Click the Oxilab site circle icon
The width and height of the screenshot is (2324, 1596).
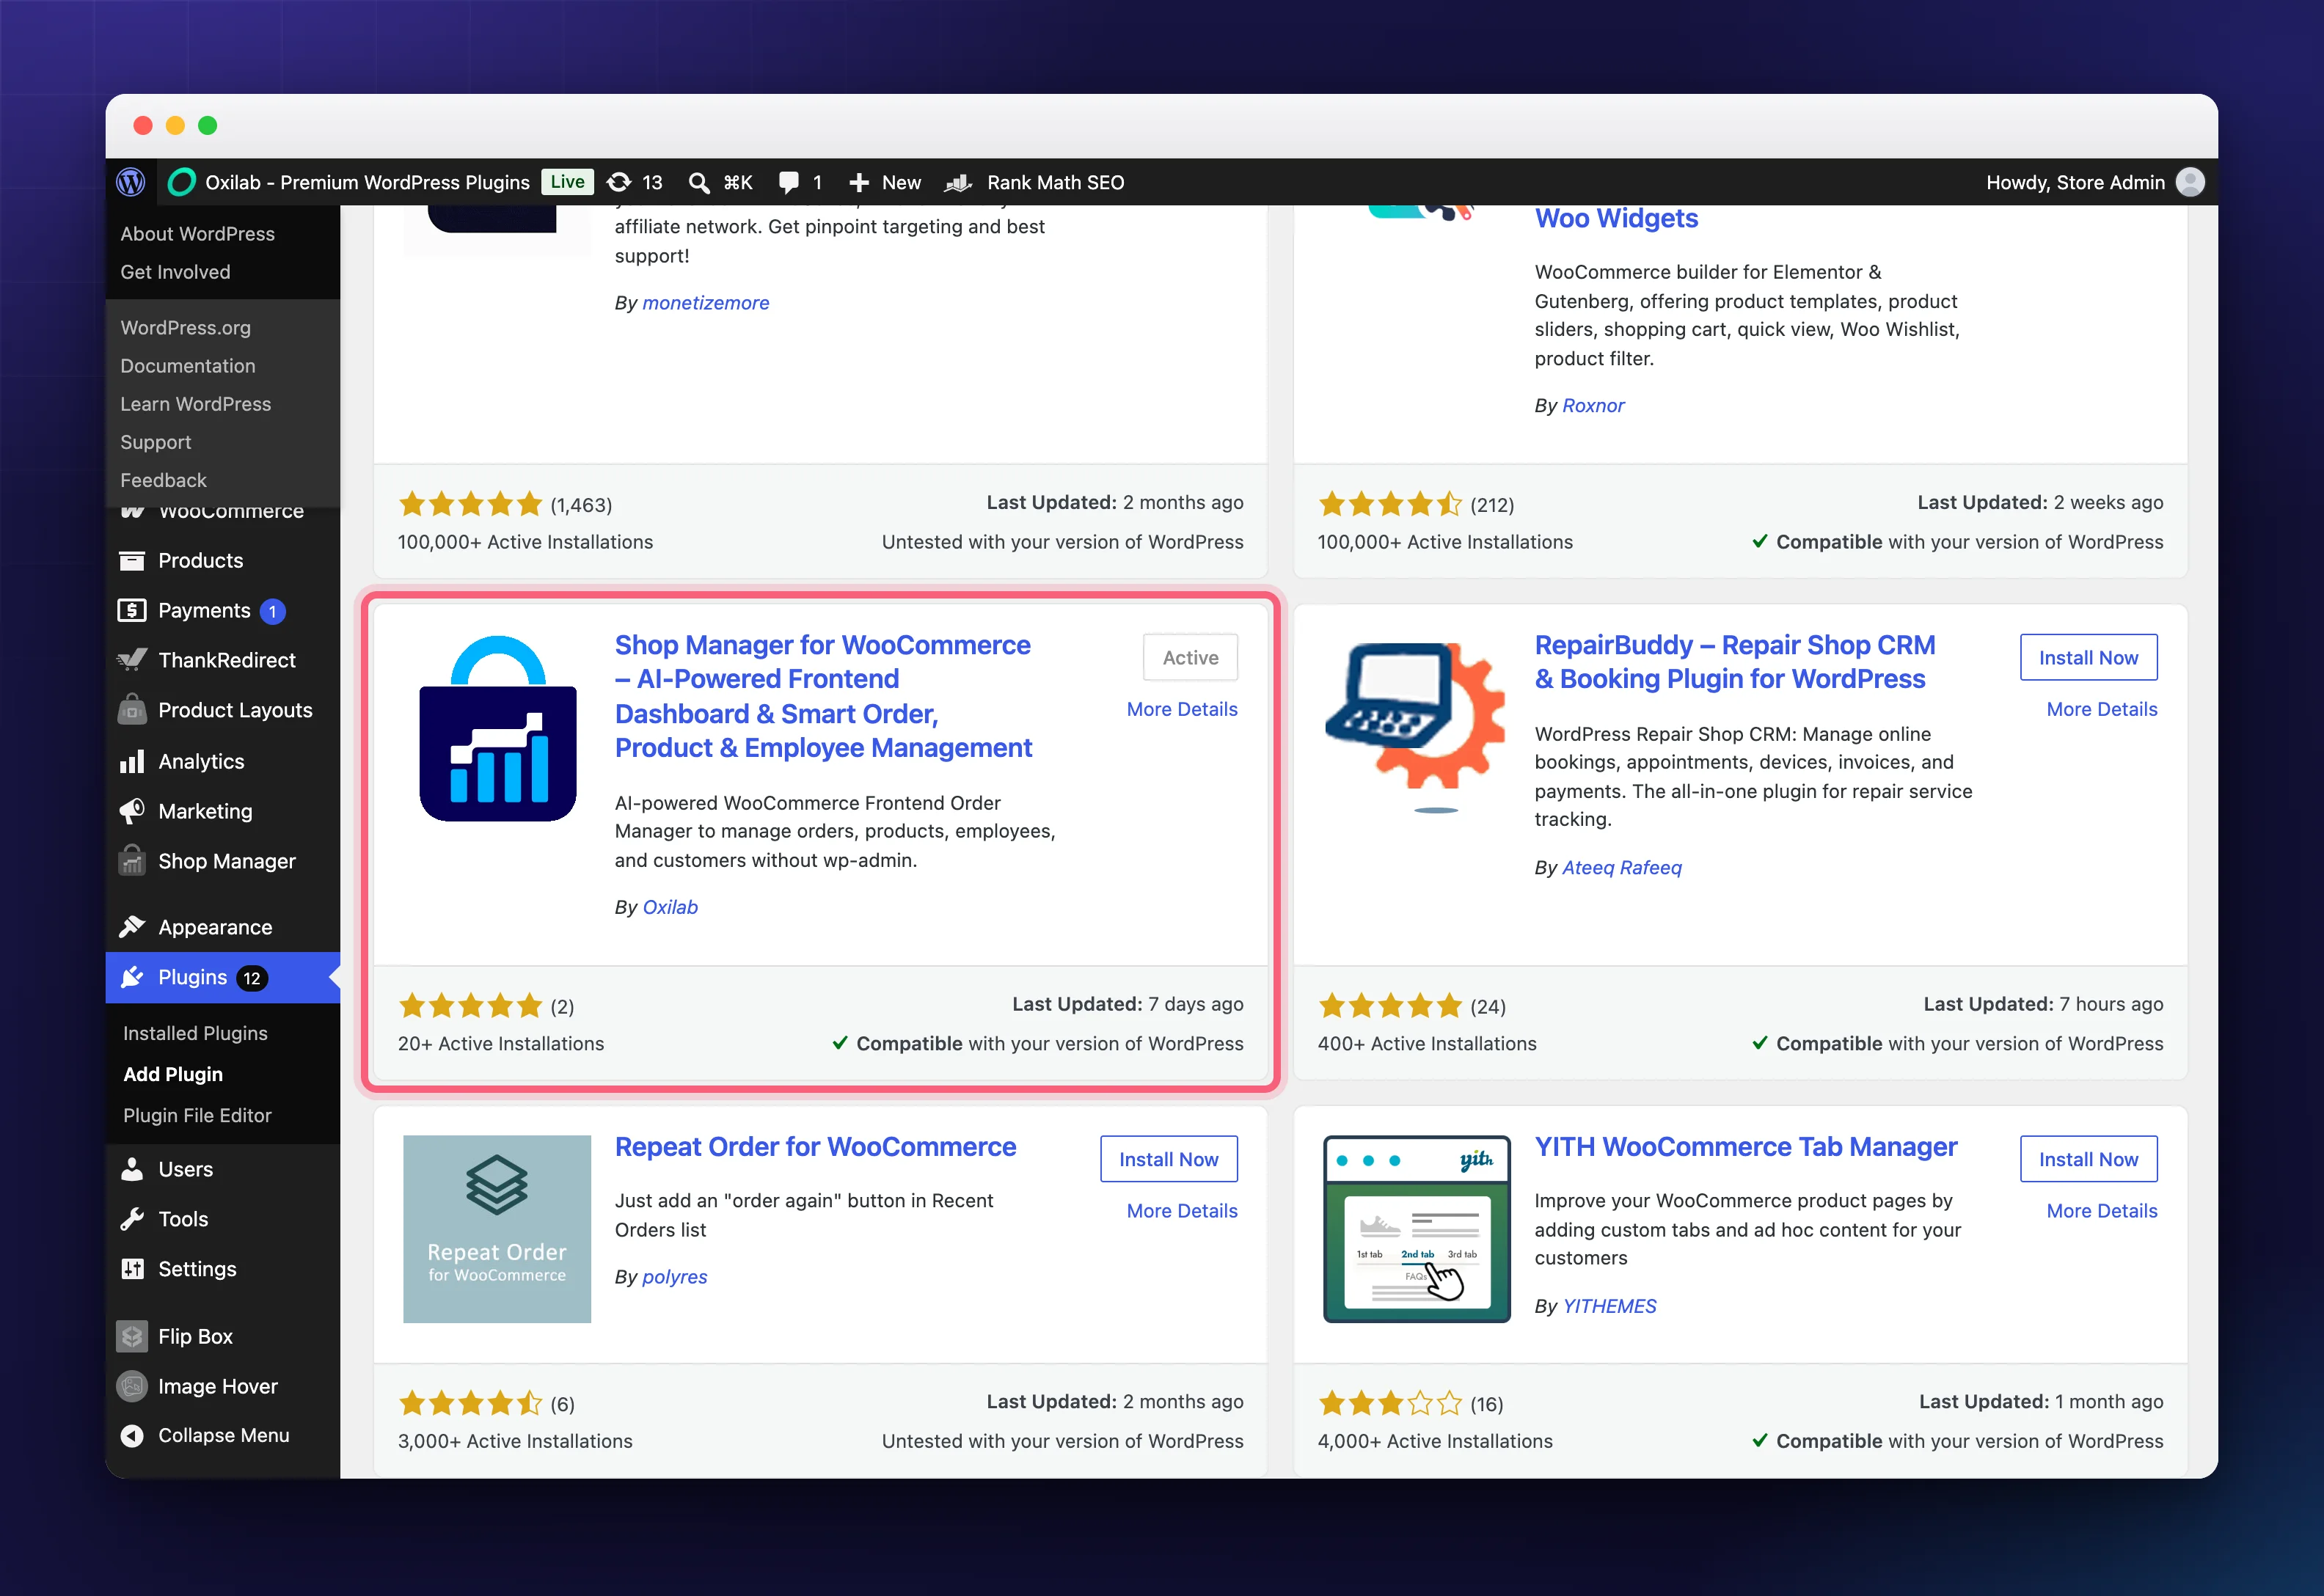click(x=181, y=182)
